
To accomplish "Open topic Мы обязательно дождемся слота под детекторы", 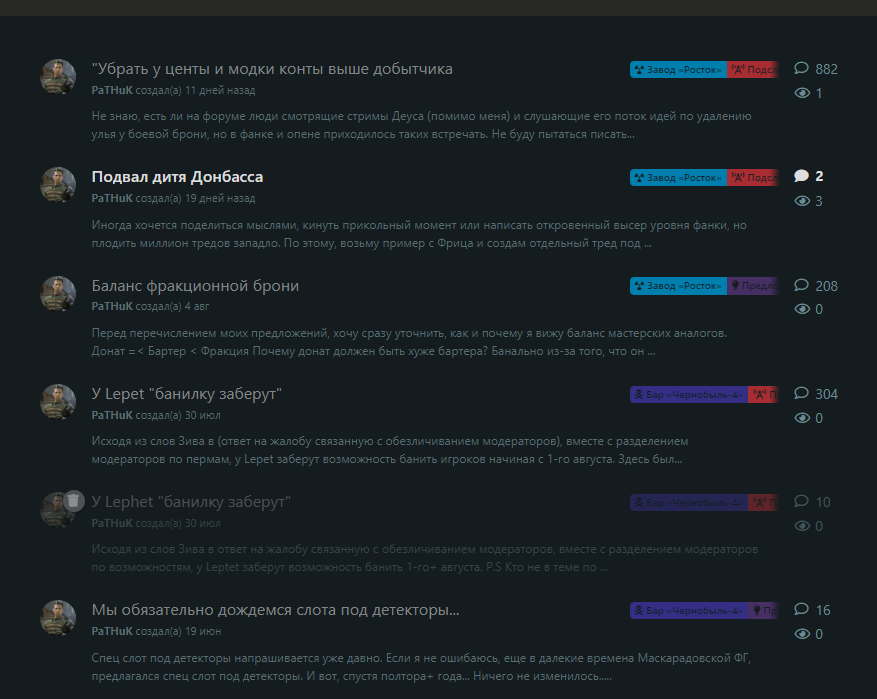I will tap(275, 610).
